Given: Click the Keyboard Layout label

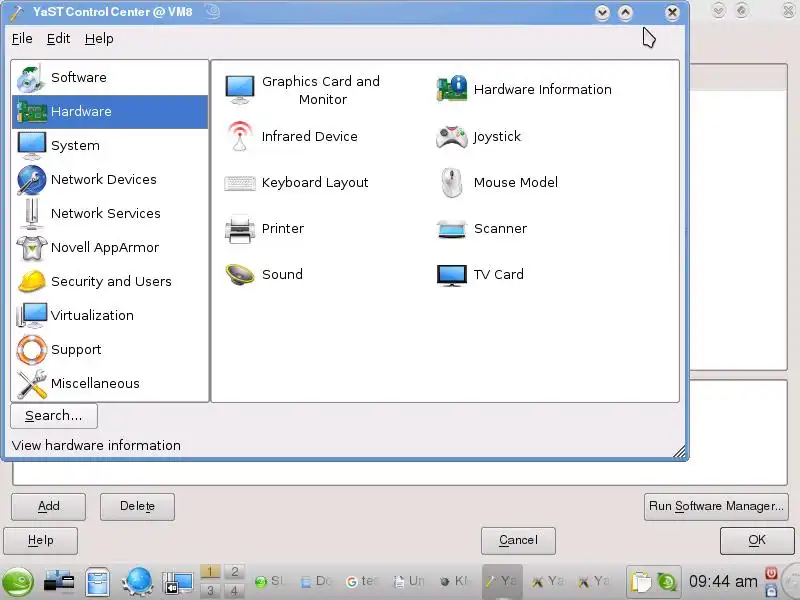Looking at the screenshot, I should tap(315, 183).
